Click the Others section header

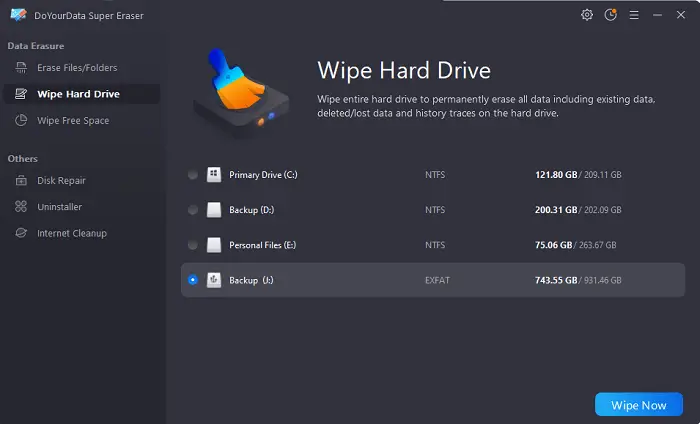(x=22, y=159)
